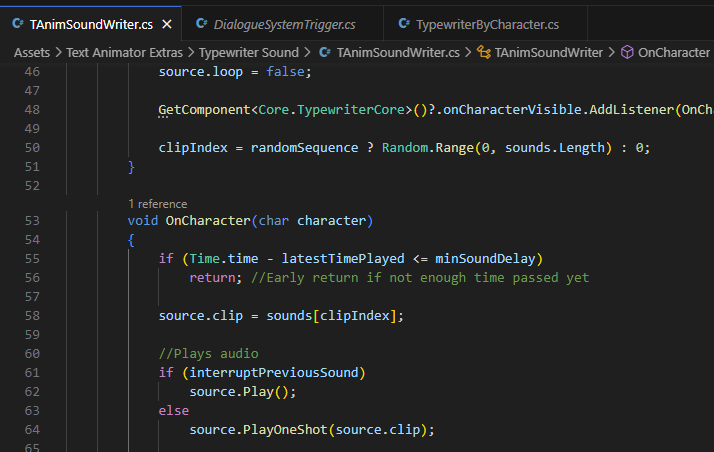
Task: Open Typewriter Sound breadcrumb folder
Action: pyautogui.click(x=249, y=53)
